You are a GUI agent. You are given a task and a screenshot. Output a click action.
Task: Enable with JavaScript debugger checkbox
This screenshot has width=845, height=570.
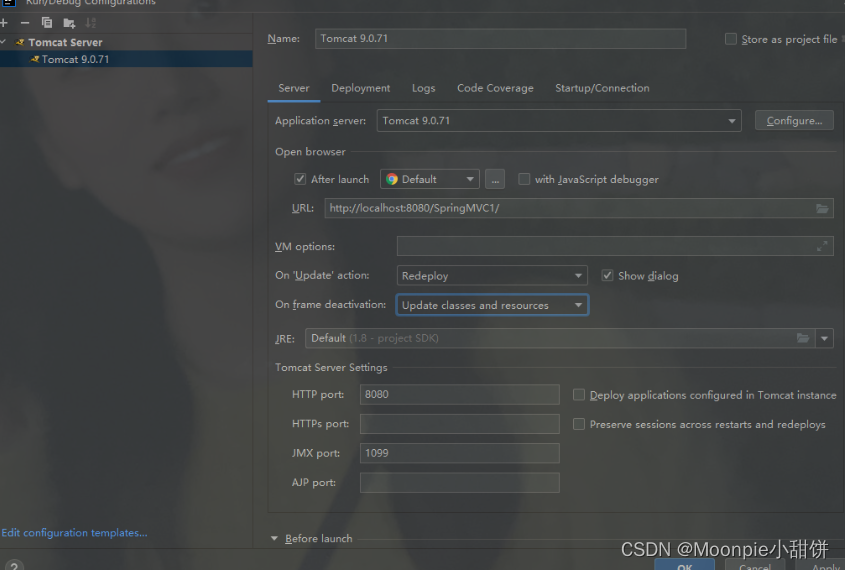[x=524, y=179]
